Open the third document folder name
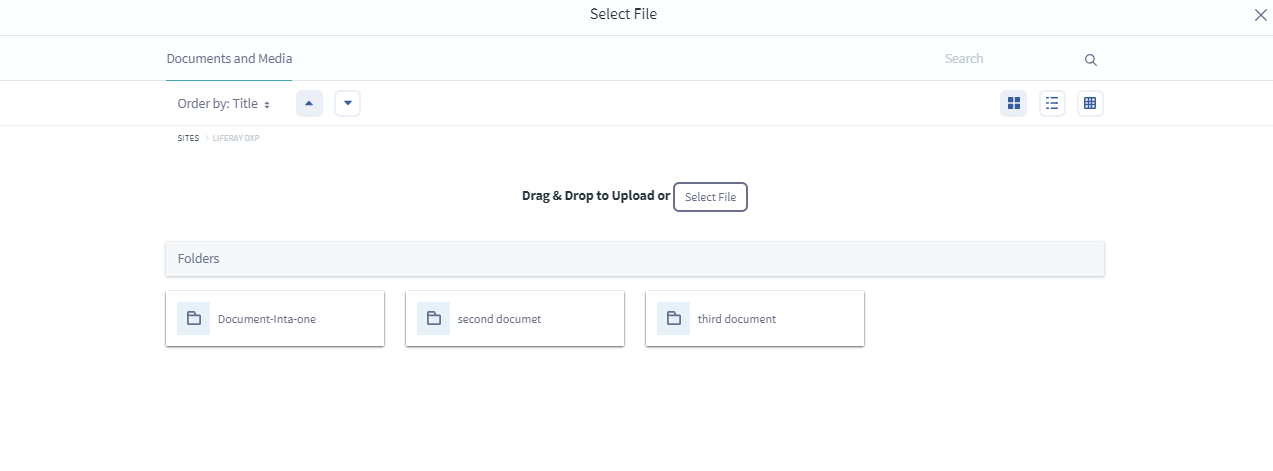The image size is (1273, 471). (737, 320)
